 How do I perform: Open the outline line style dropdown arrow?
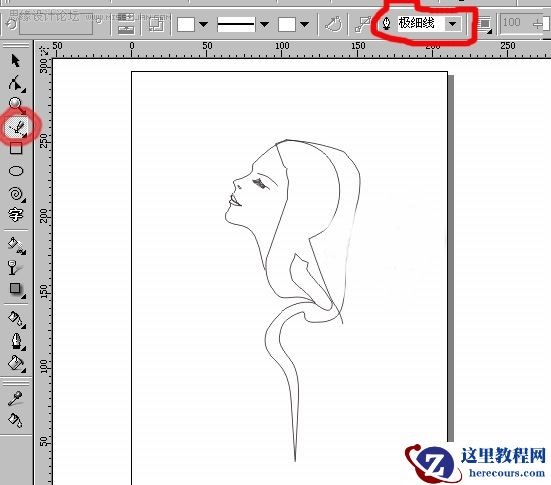tap(264, 24)
